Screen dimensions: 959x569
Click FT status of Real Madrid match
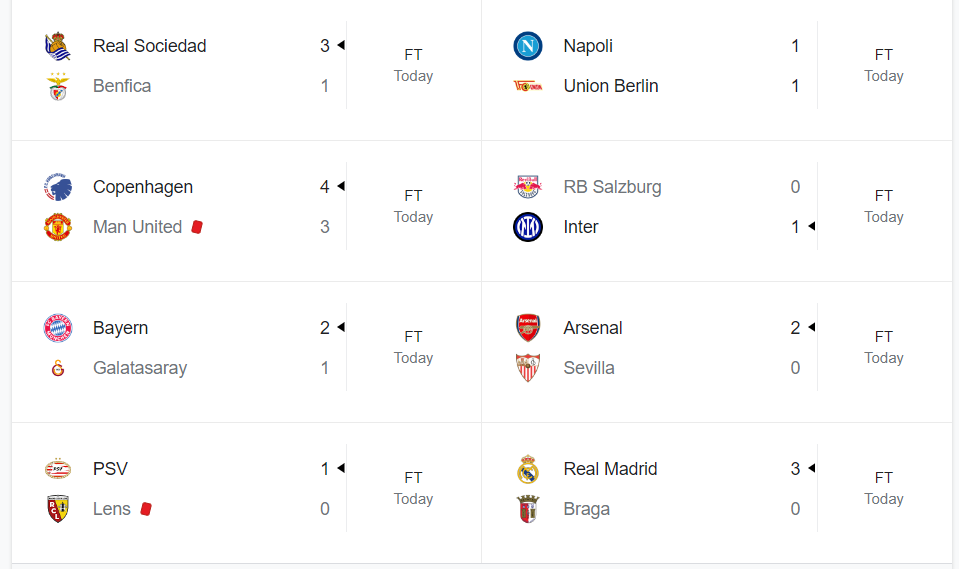pyautogui.click(x=883, y=478)
